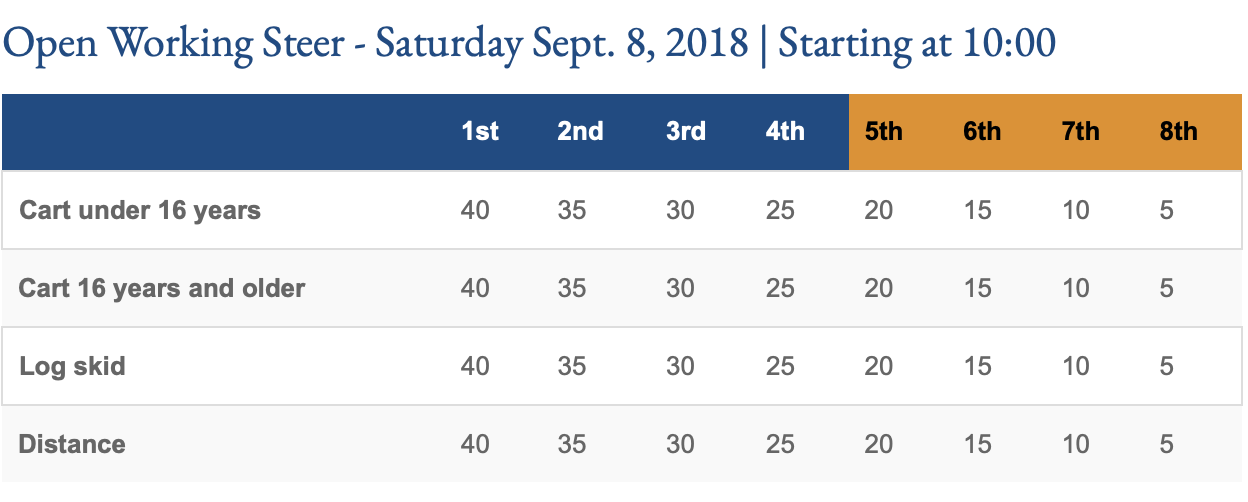Click 10 in the Log skid row
The image size is (1248, 502).
click(1076, 366)
